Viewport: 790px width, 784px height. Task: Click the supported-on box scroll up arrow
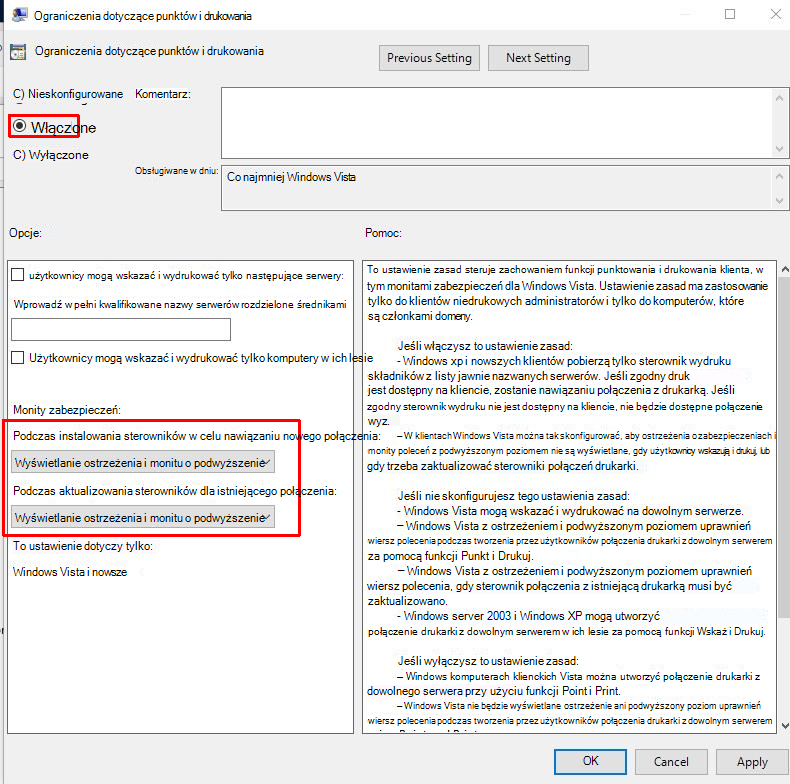click(779, 176)
